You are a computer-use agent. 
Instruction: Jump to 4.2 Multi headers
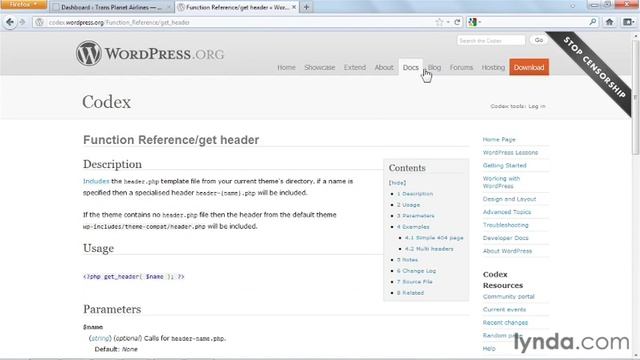pyautogui.click(x=429, y=249)
